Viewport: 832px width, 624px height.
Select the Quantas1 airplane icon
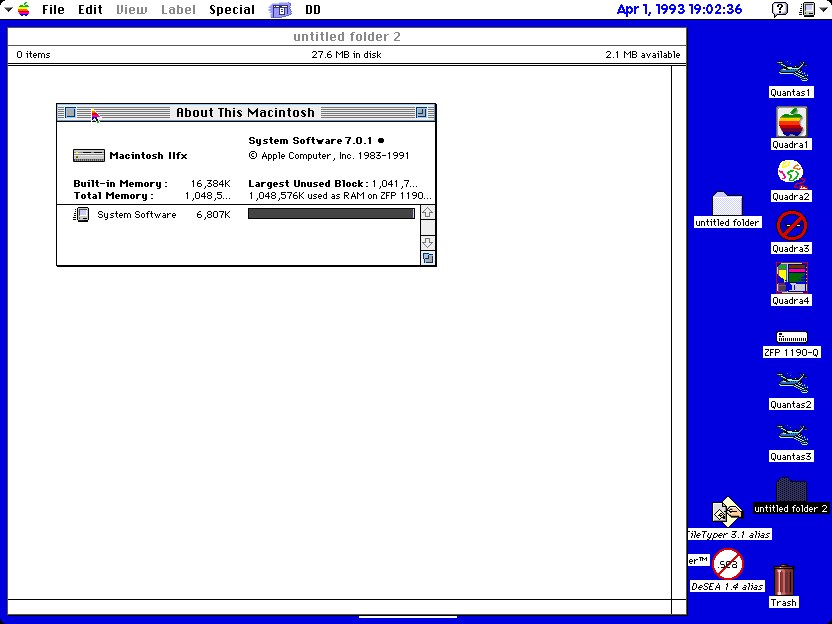[792, 71]
